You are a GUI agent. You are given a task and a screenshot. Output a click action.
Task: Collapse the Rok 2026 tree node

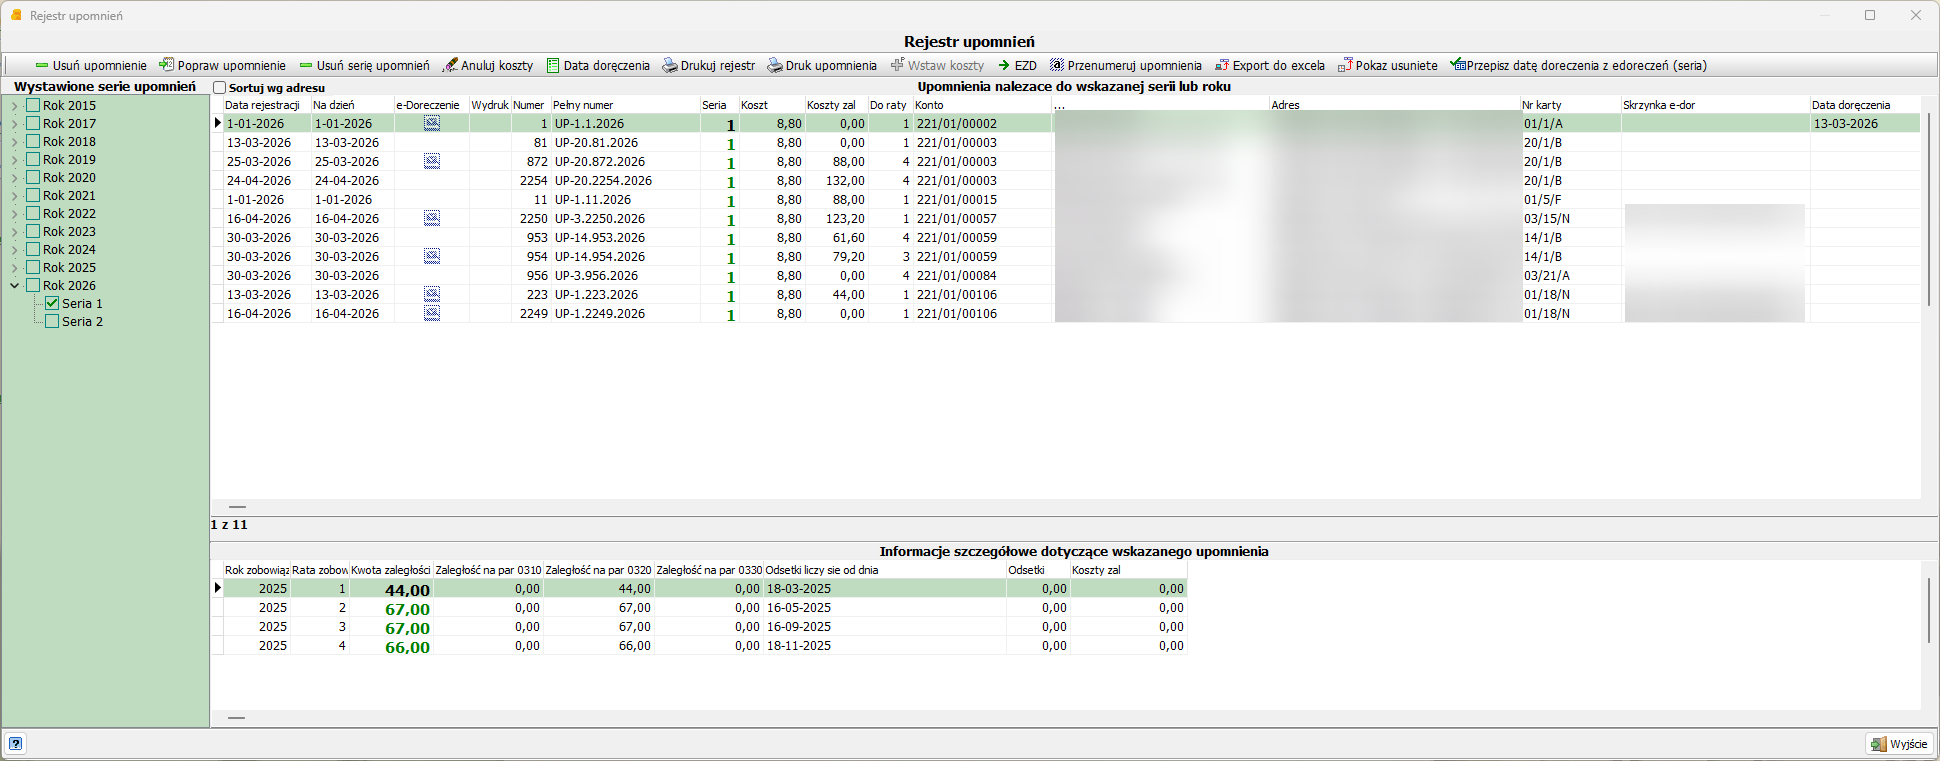pyautogui.click(x=15, y=285)
